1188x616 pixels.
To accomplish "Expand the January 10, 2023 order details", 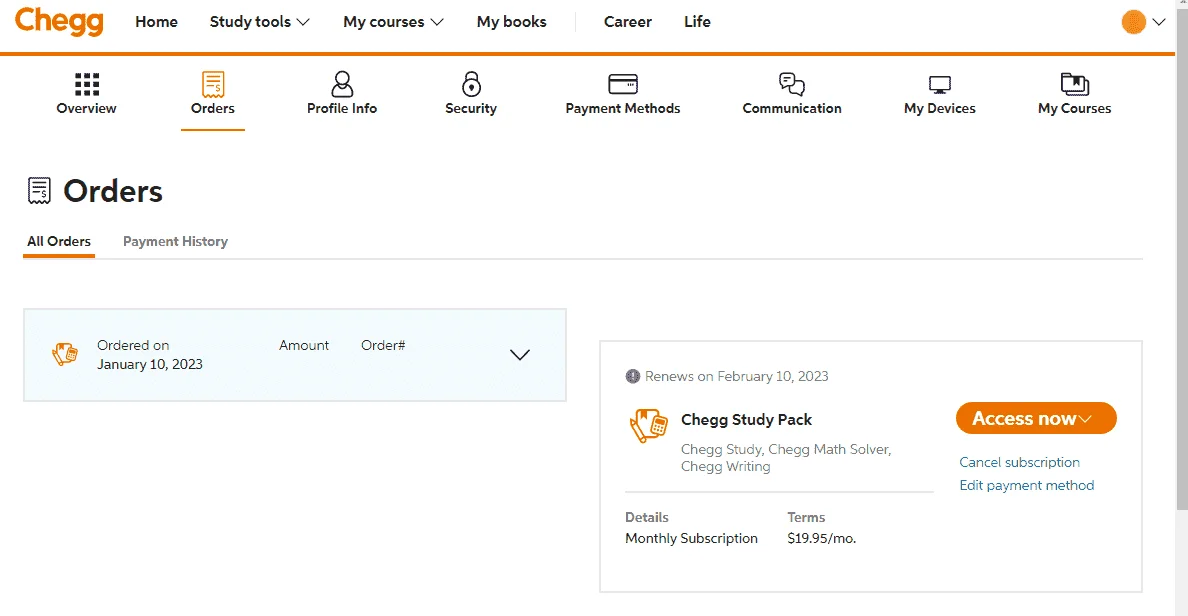I will click(520, 355).
